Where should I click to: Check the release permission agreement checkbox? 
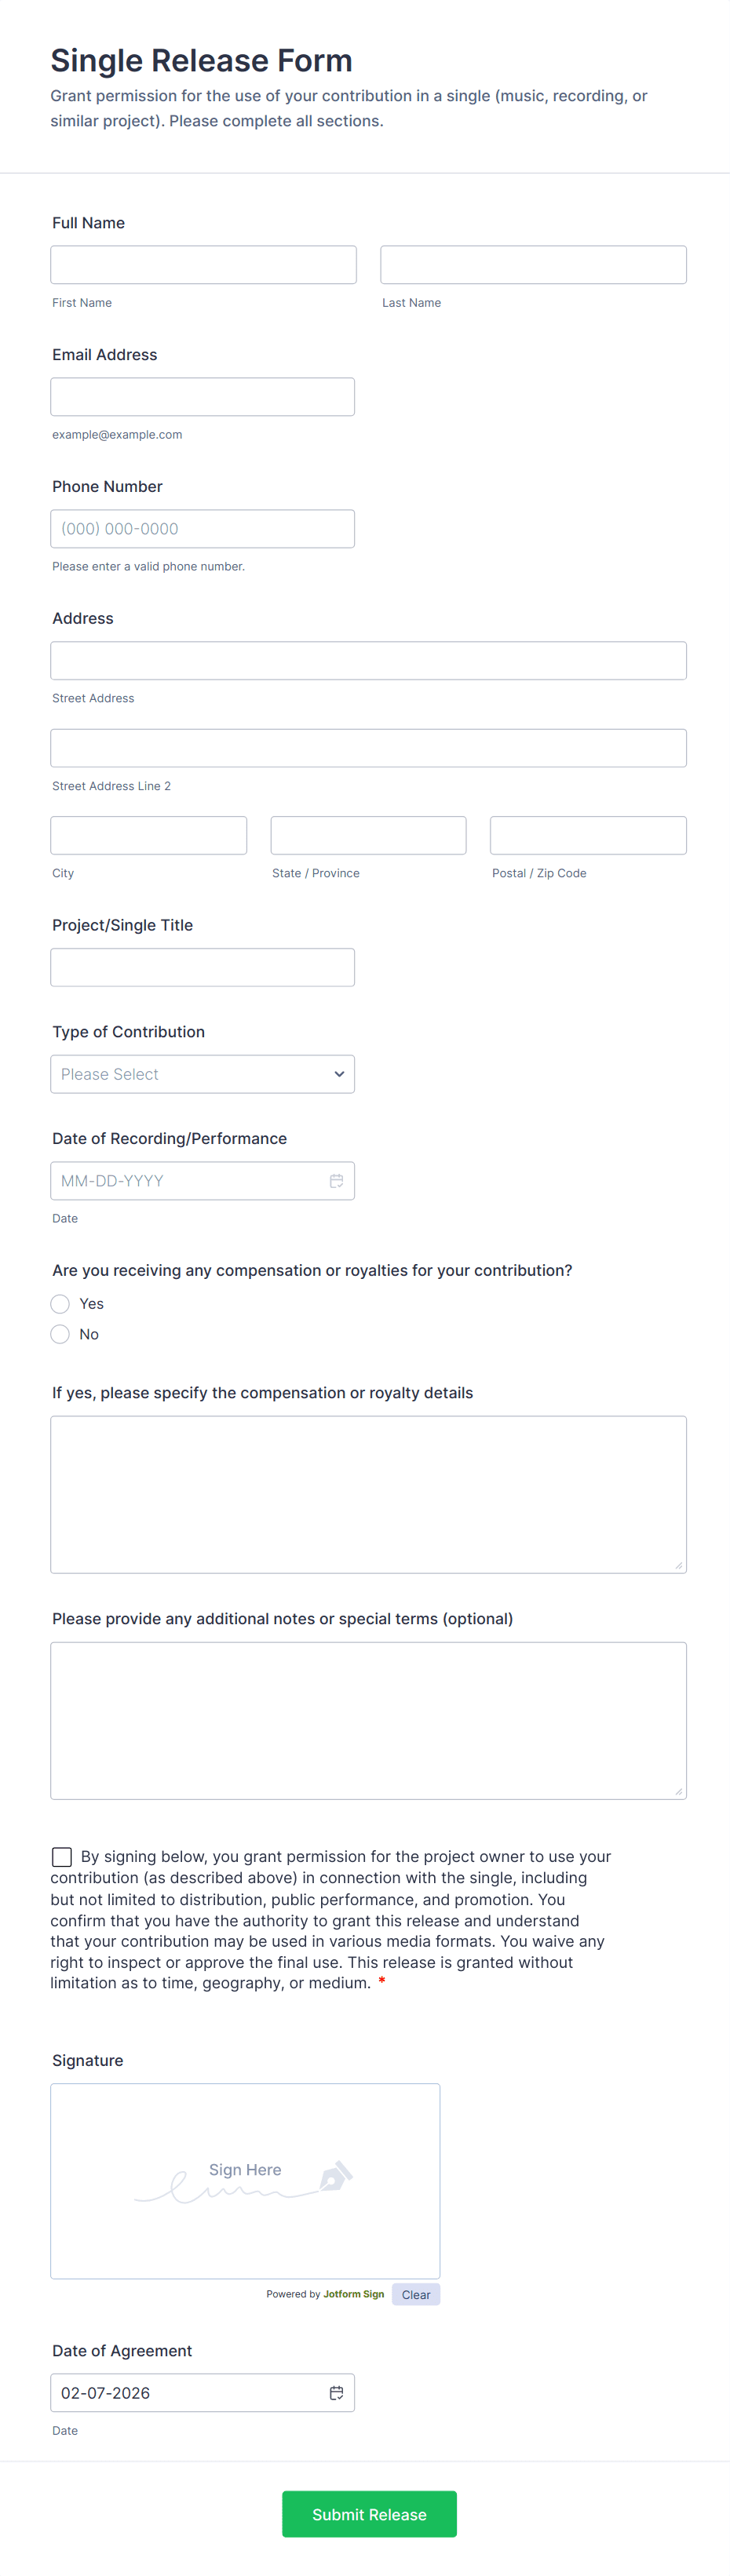[62, 1857]
